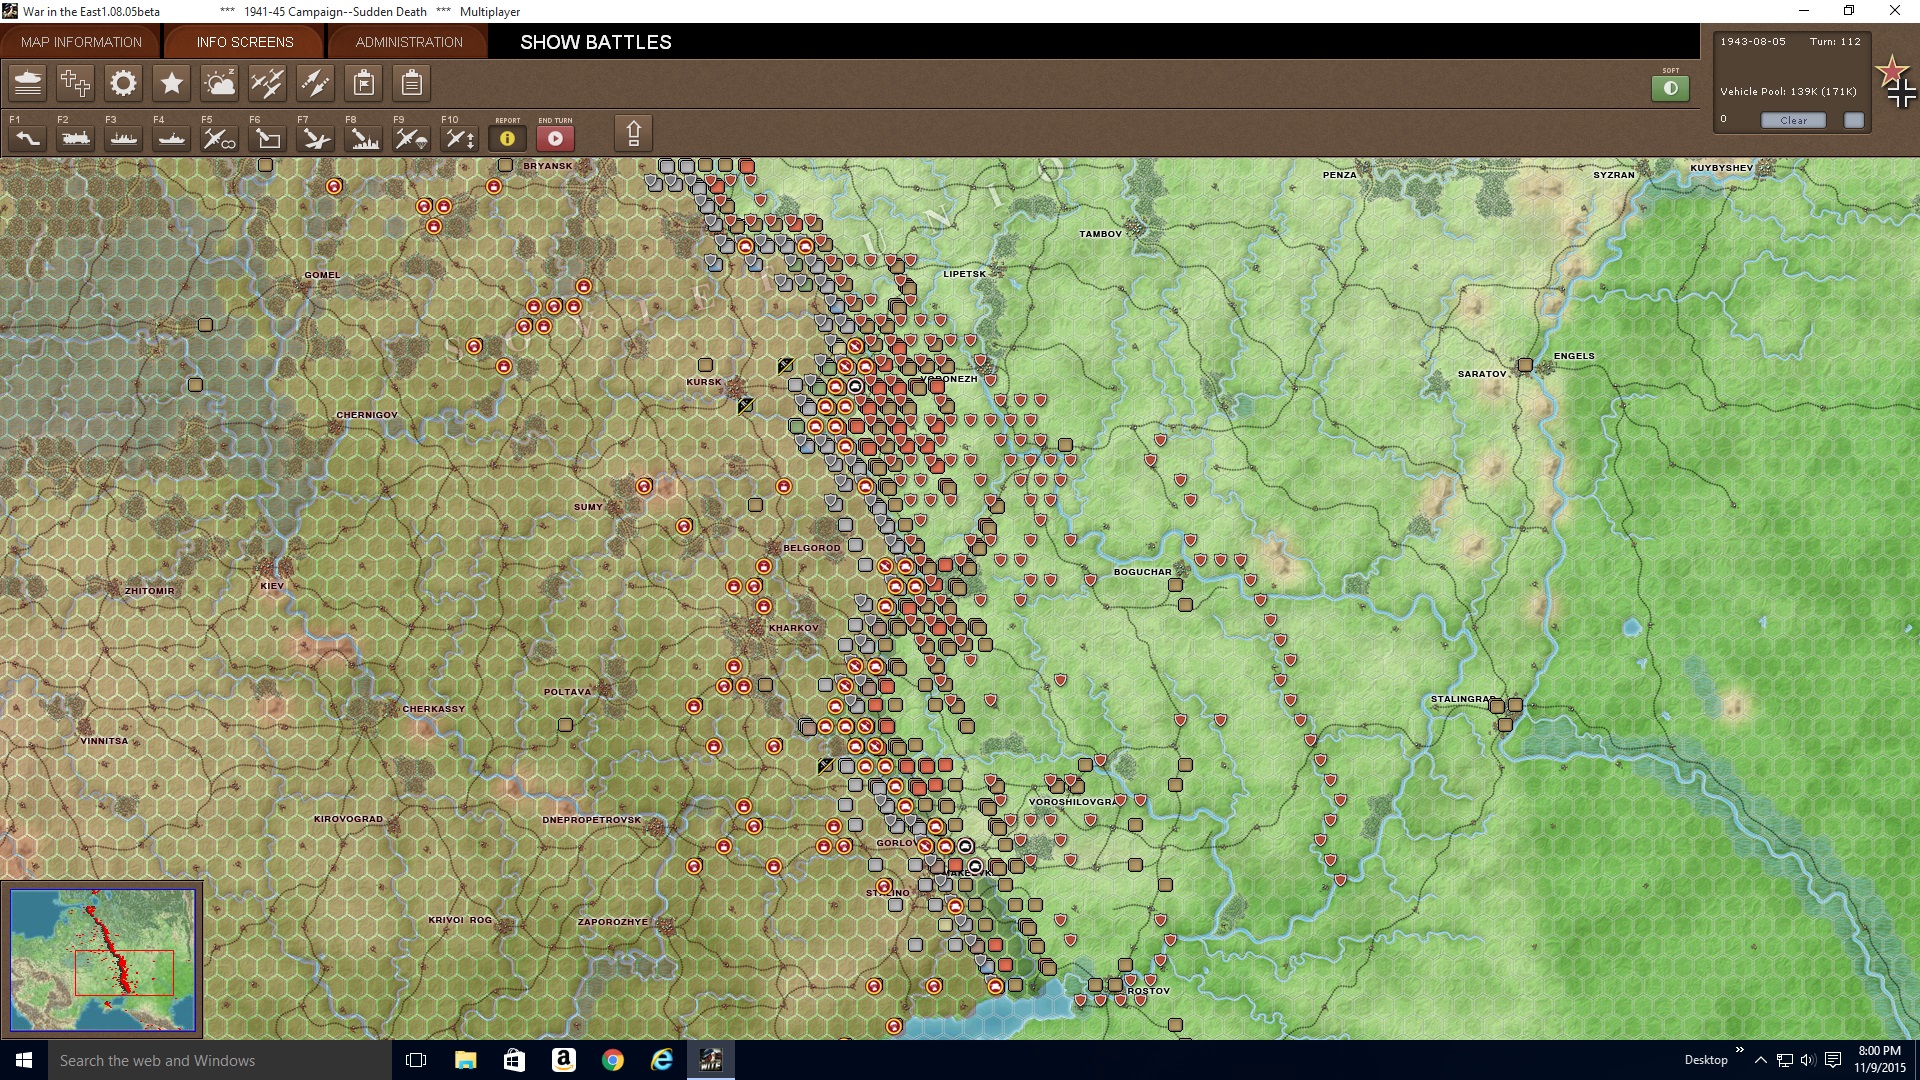This screenshot has width=1920, height=1080.
Task: Open the tank order of battle icon
Action: [x=28, y=83]
